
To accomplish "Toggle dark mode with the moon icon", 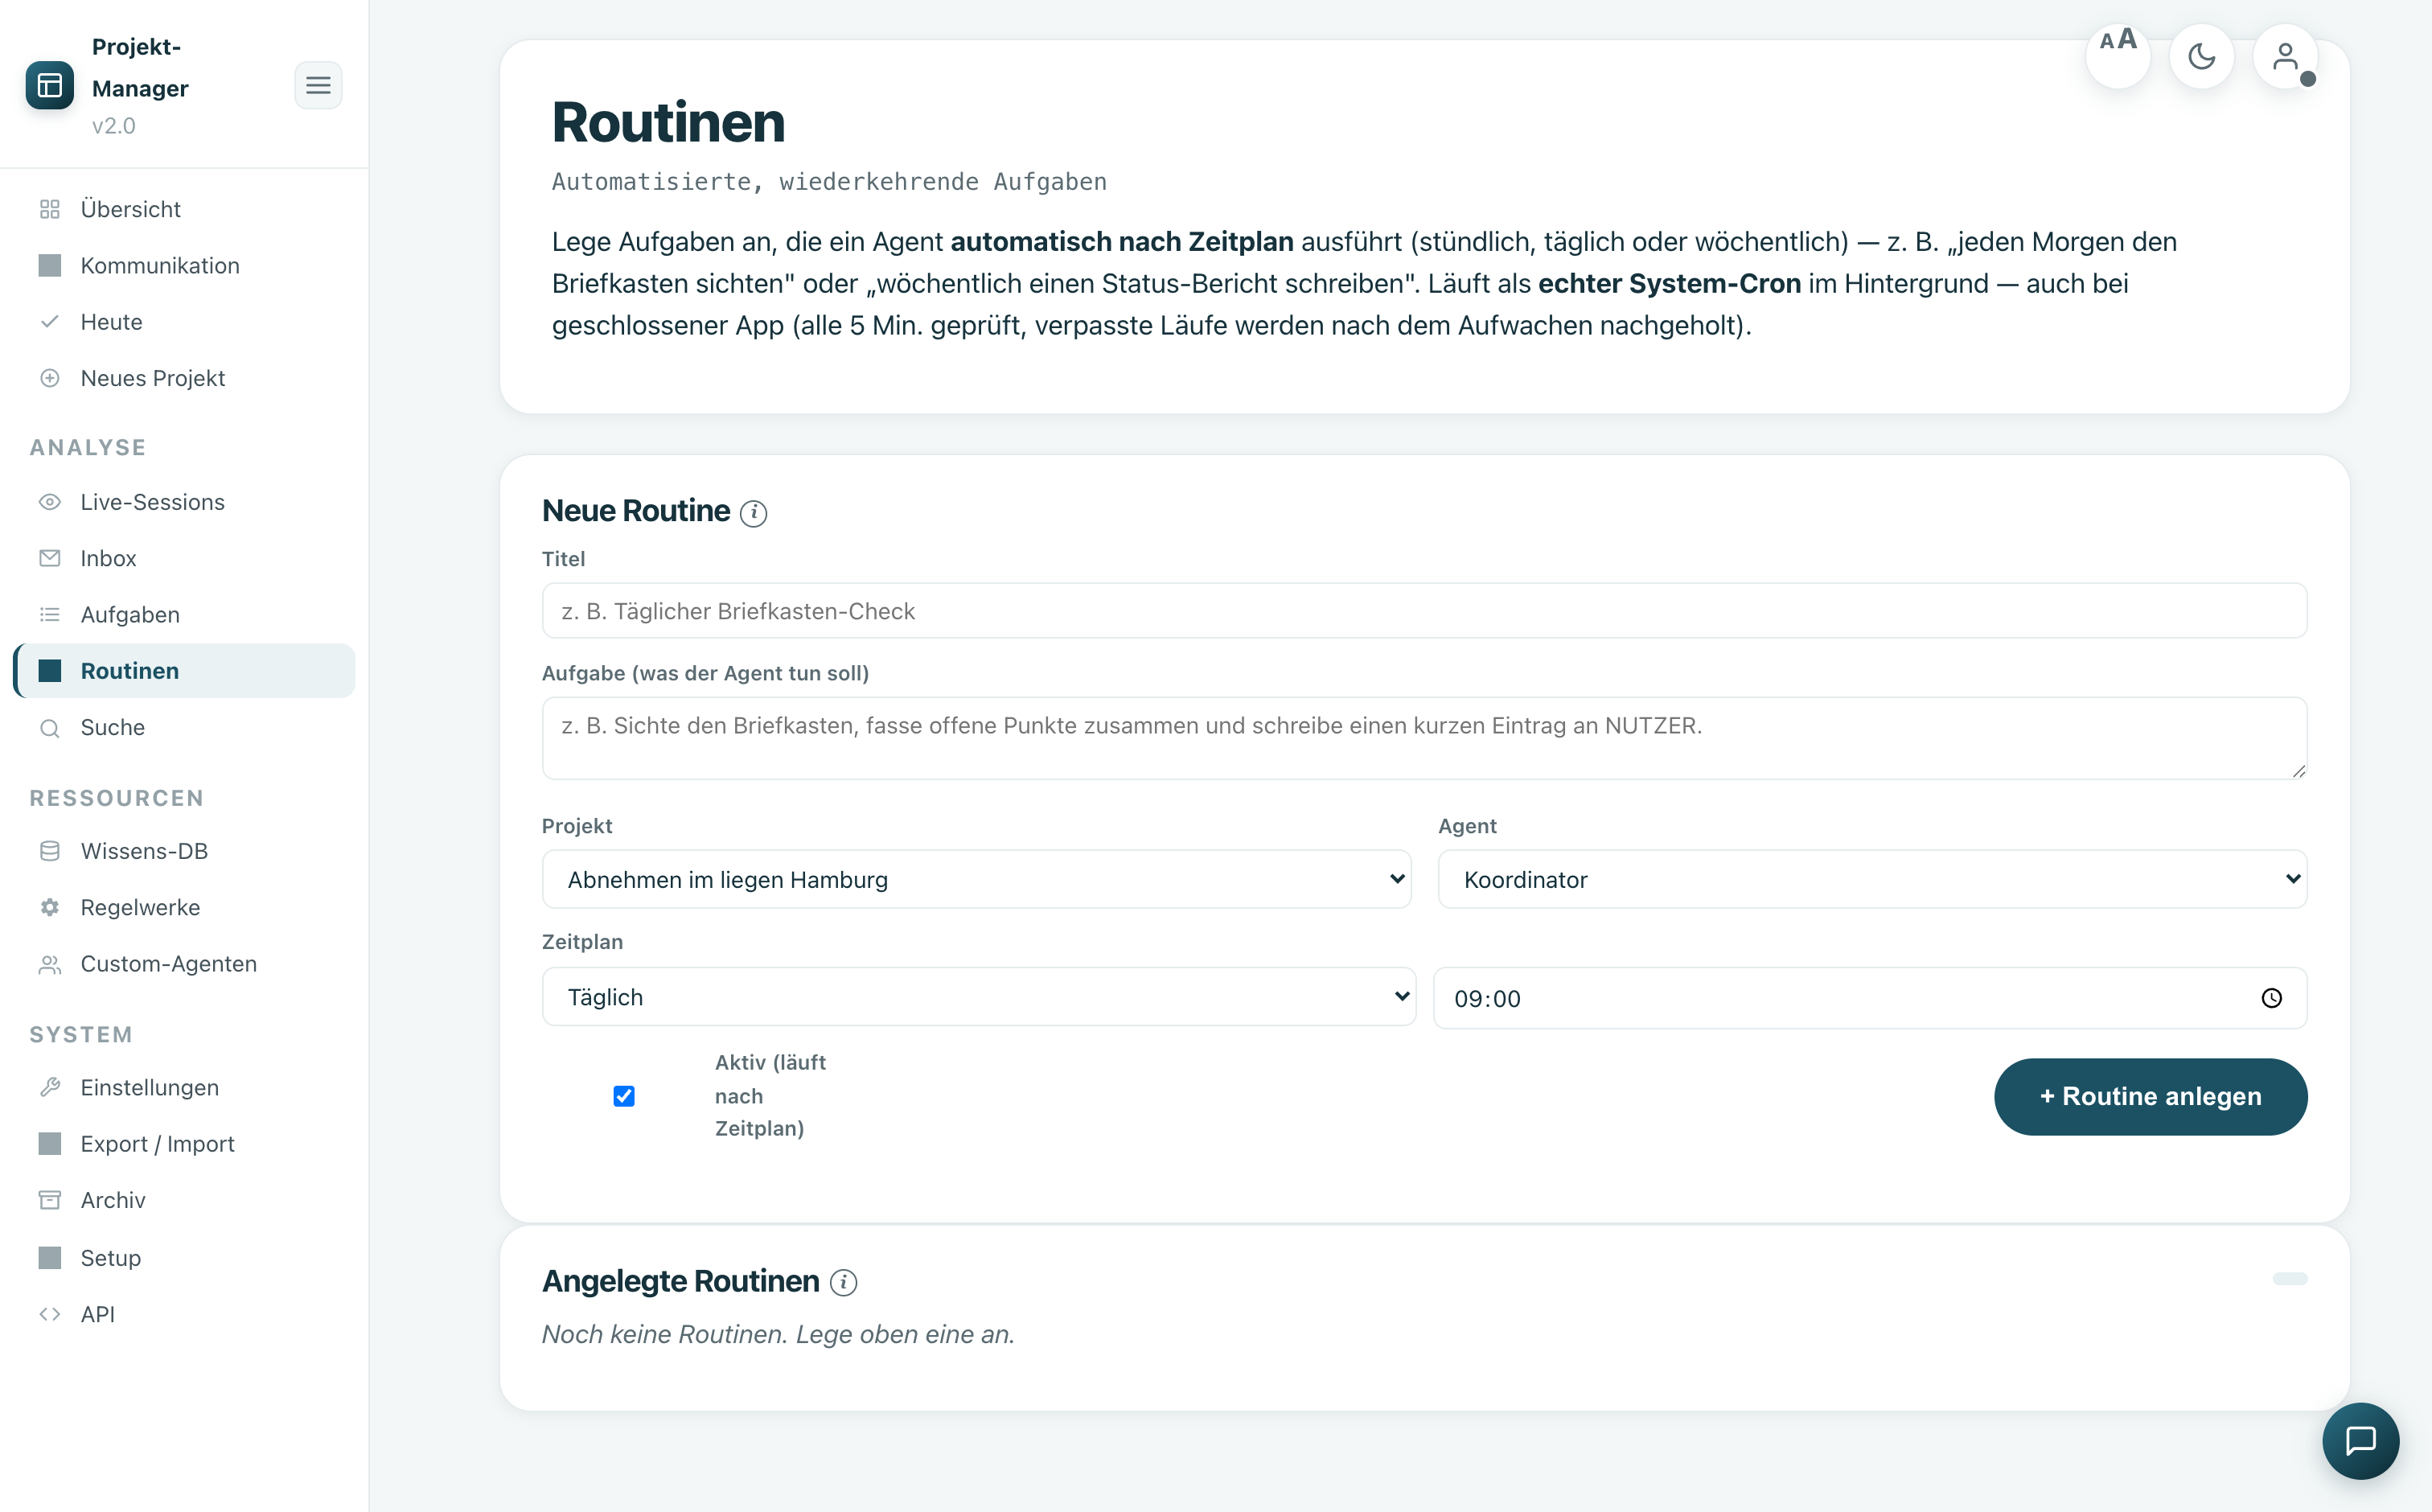I will tap(2201, 56).
